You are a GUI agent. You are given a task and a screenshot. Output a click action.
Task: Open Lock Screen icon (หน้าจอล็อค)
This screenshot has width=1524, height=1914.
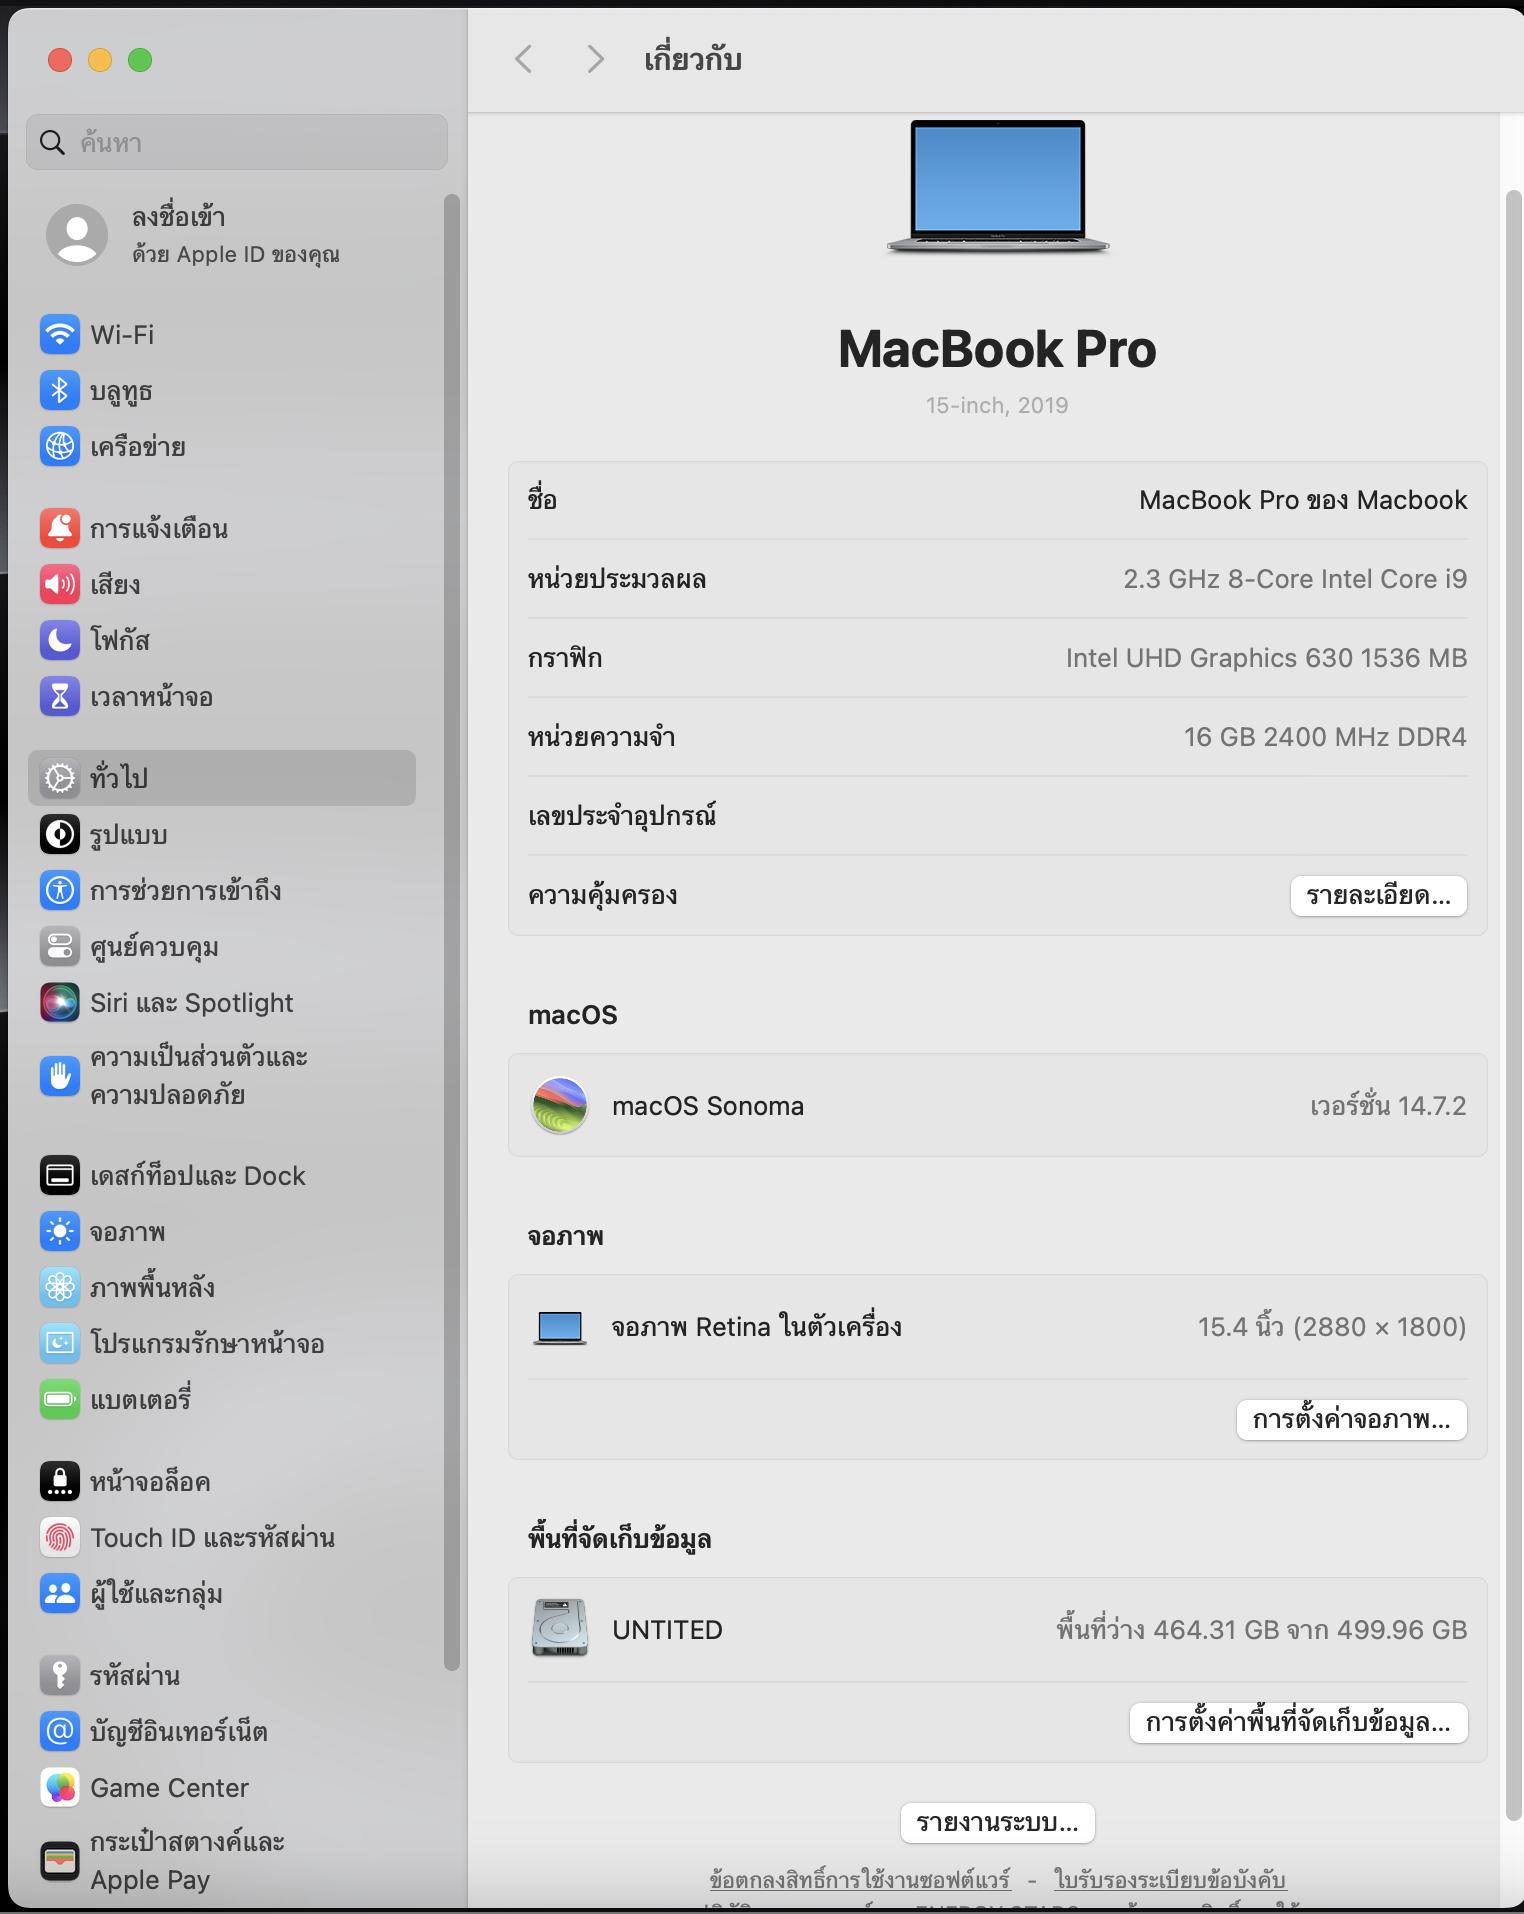coord(60,1481)
